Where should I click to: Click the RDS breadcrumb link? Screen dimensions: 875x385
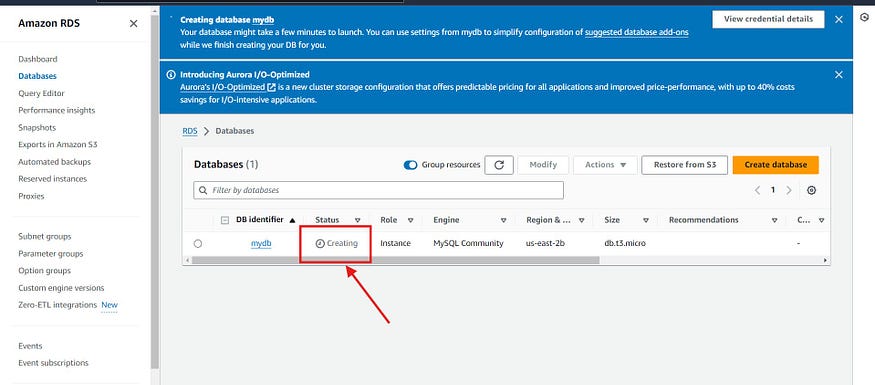click(190, 131)
